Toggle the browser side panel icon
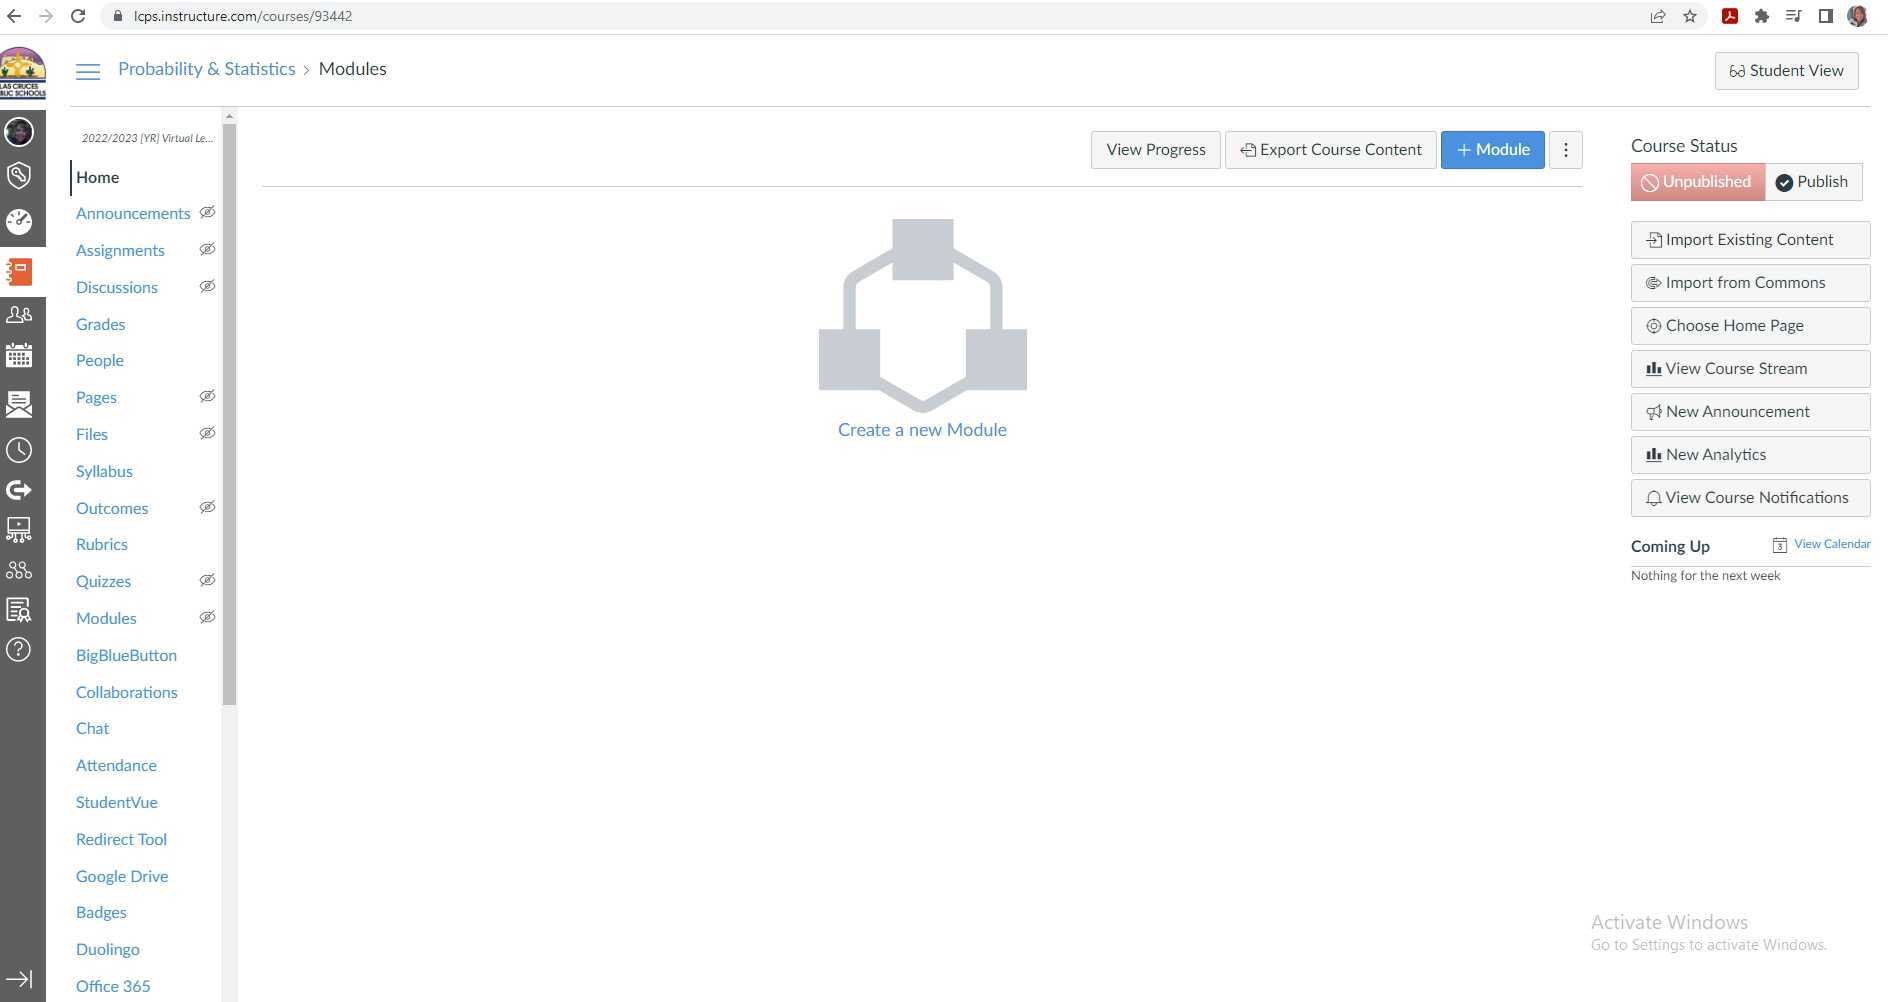The height and width of the screenshot is (1002, 1888). (1826, 16)
